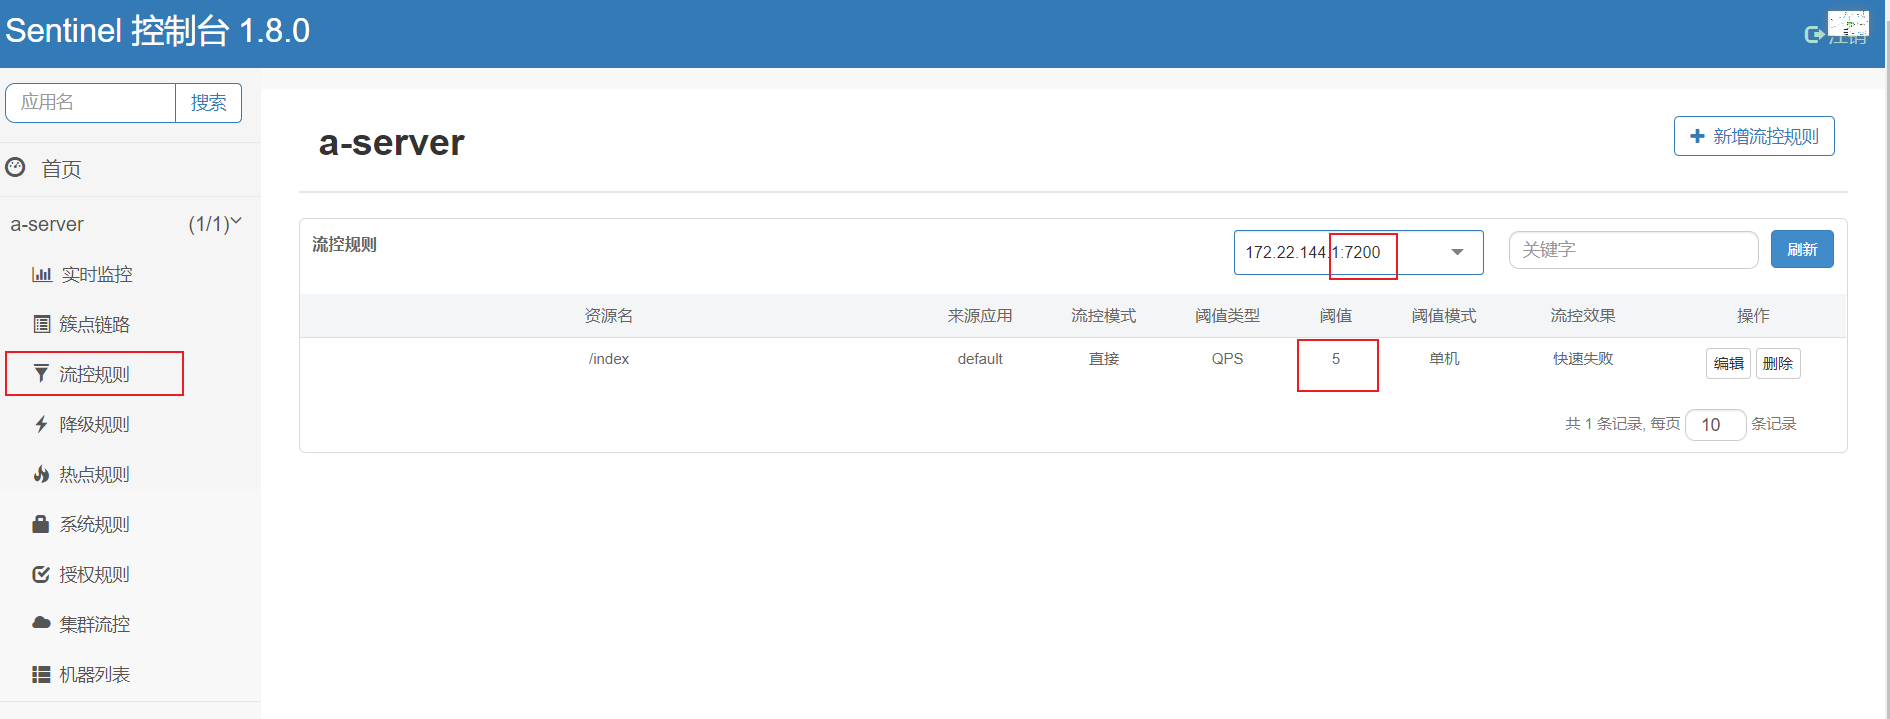Click the dashboard icon beside 首页
Viewport: 1890px width, 719px height.
tap(15, 167)
